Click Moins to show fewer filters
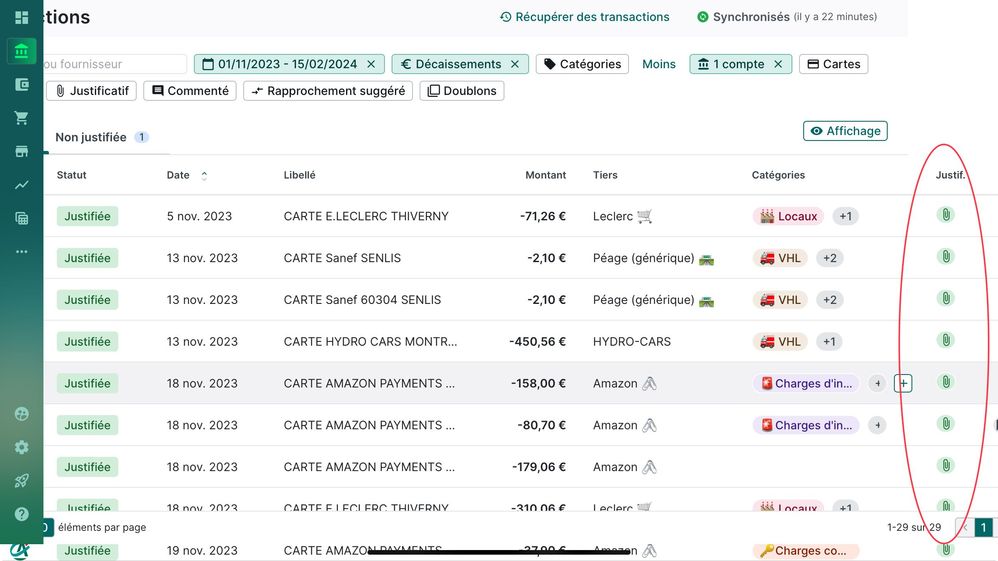The image size is (998, 561). [x=659, y=64]
